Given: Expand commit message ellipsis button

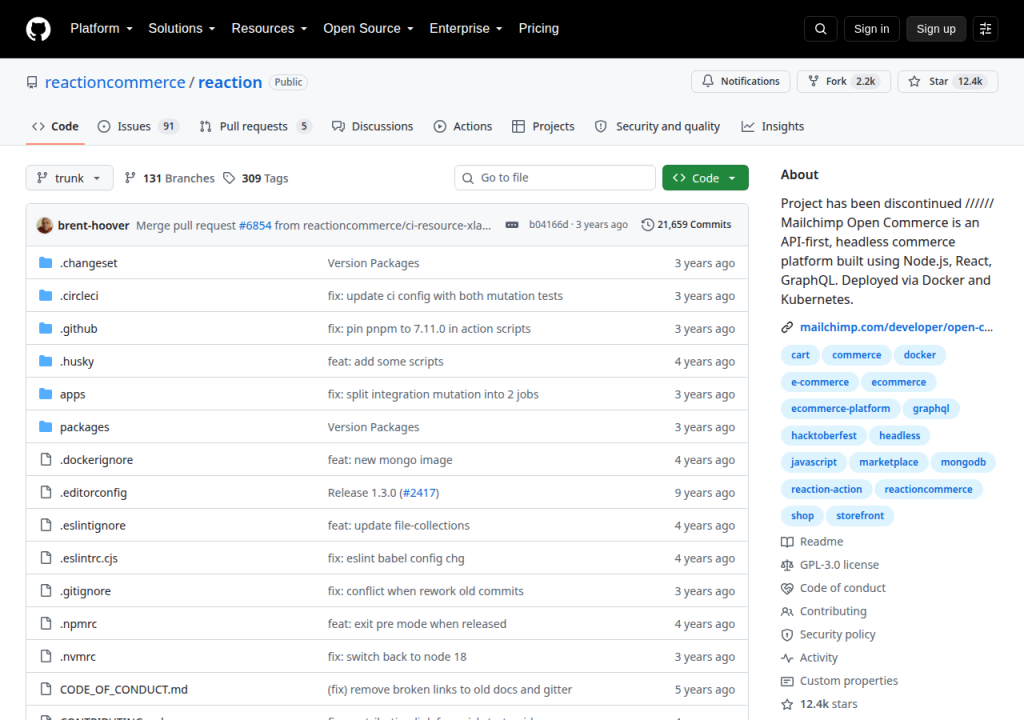Looking at the screenshot, I should pyautogui.click(x=512, y=225).
